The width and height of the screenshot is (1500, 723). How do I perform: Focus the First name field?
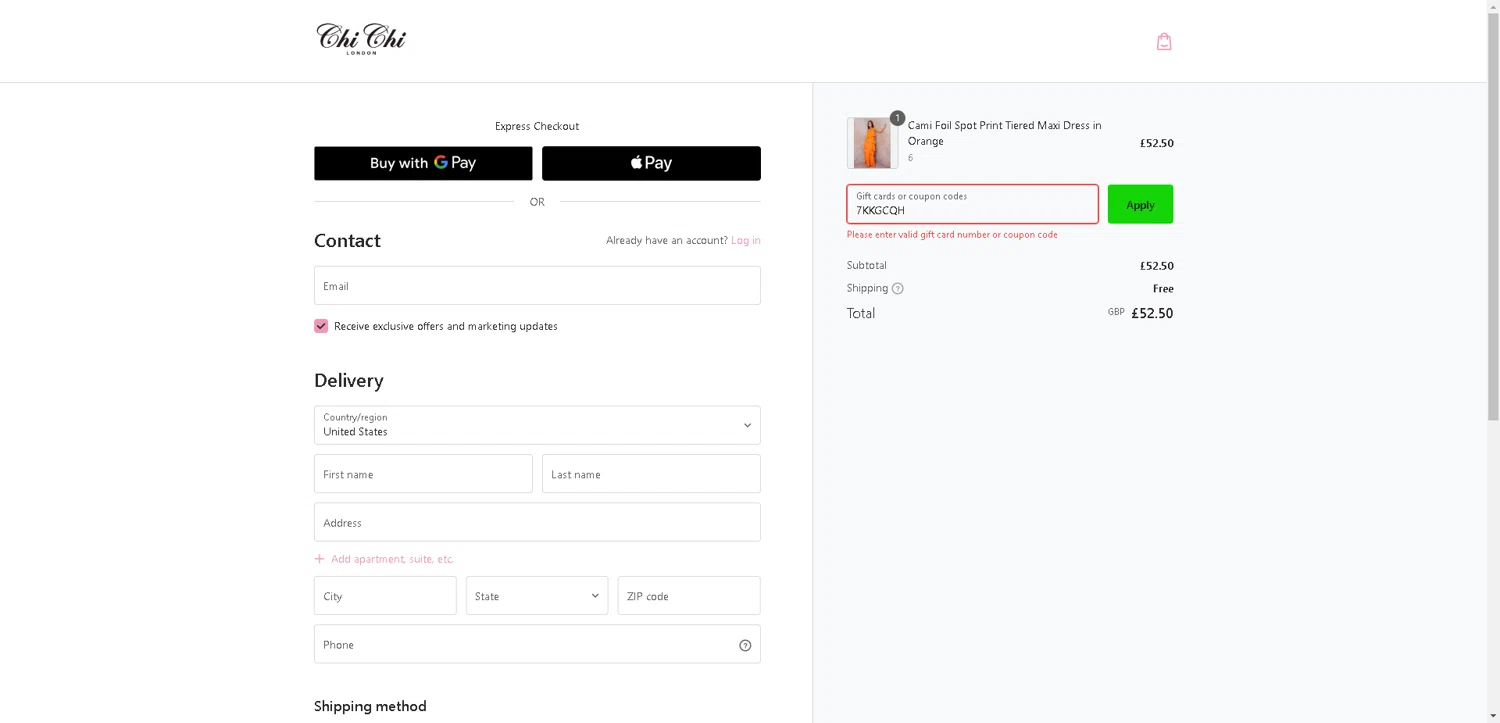[x=423, y=474]
